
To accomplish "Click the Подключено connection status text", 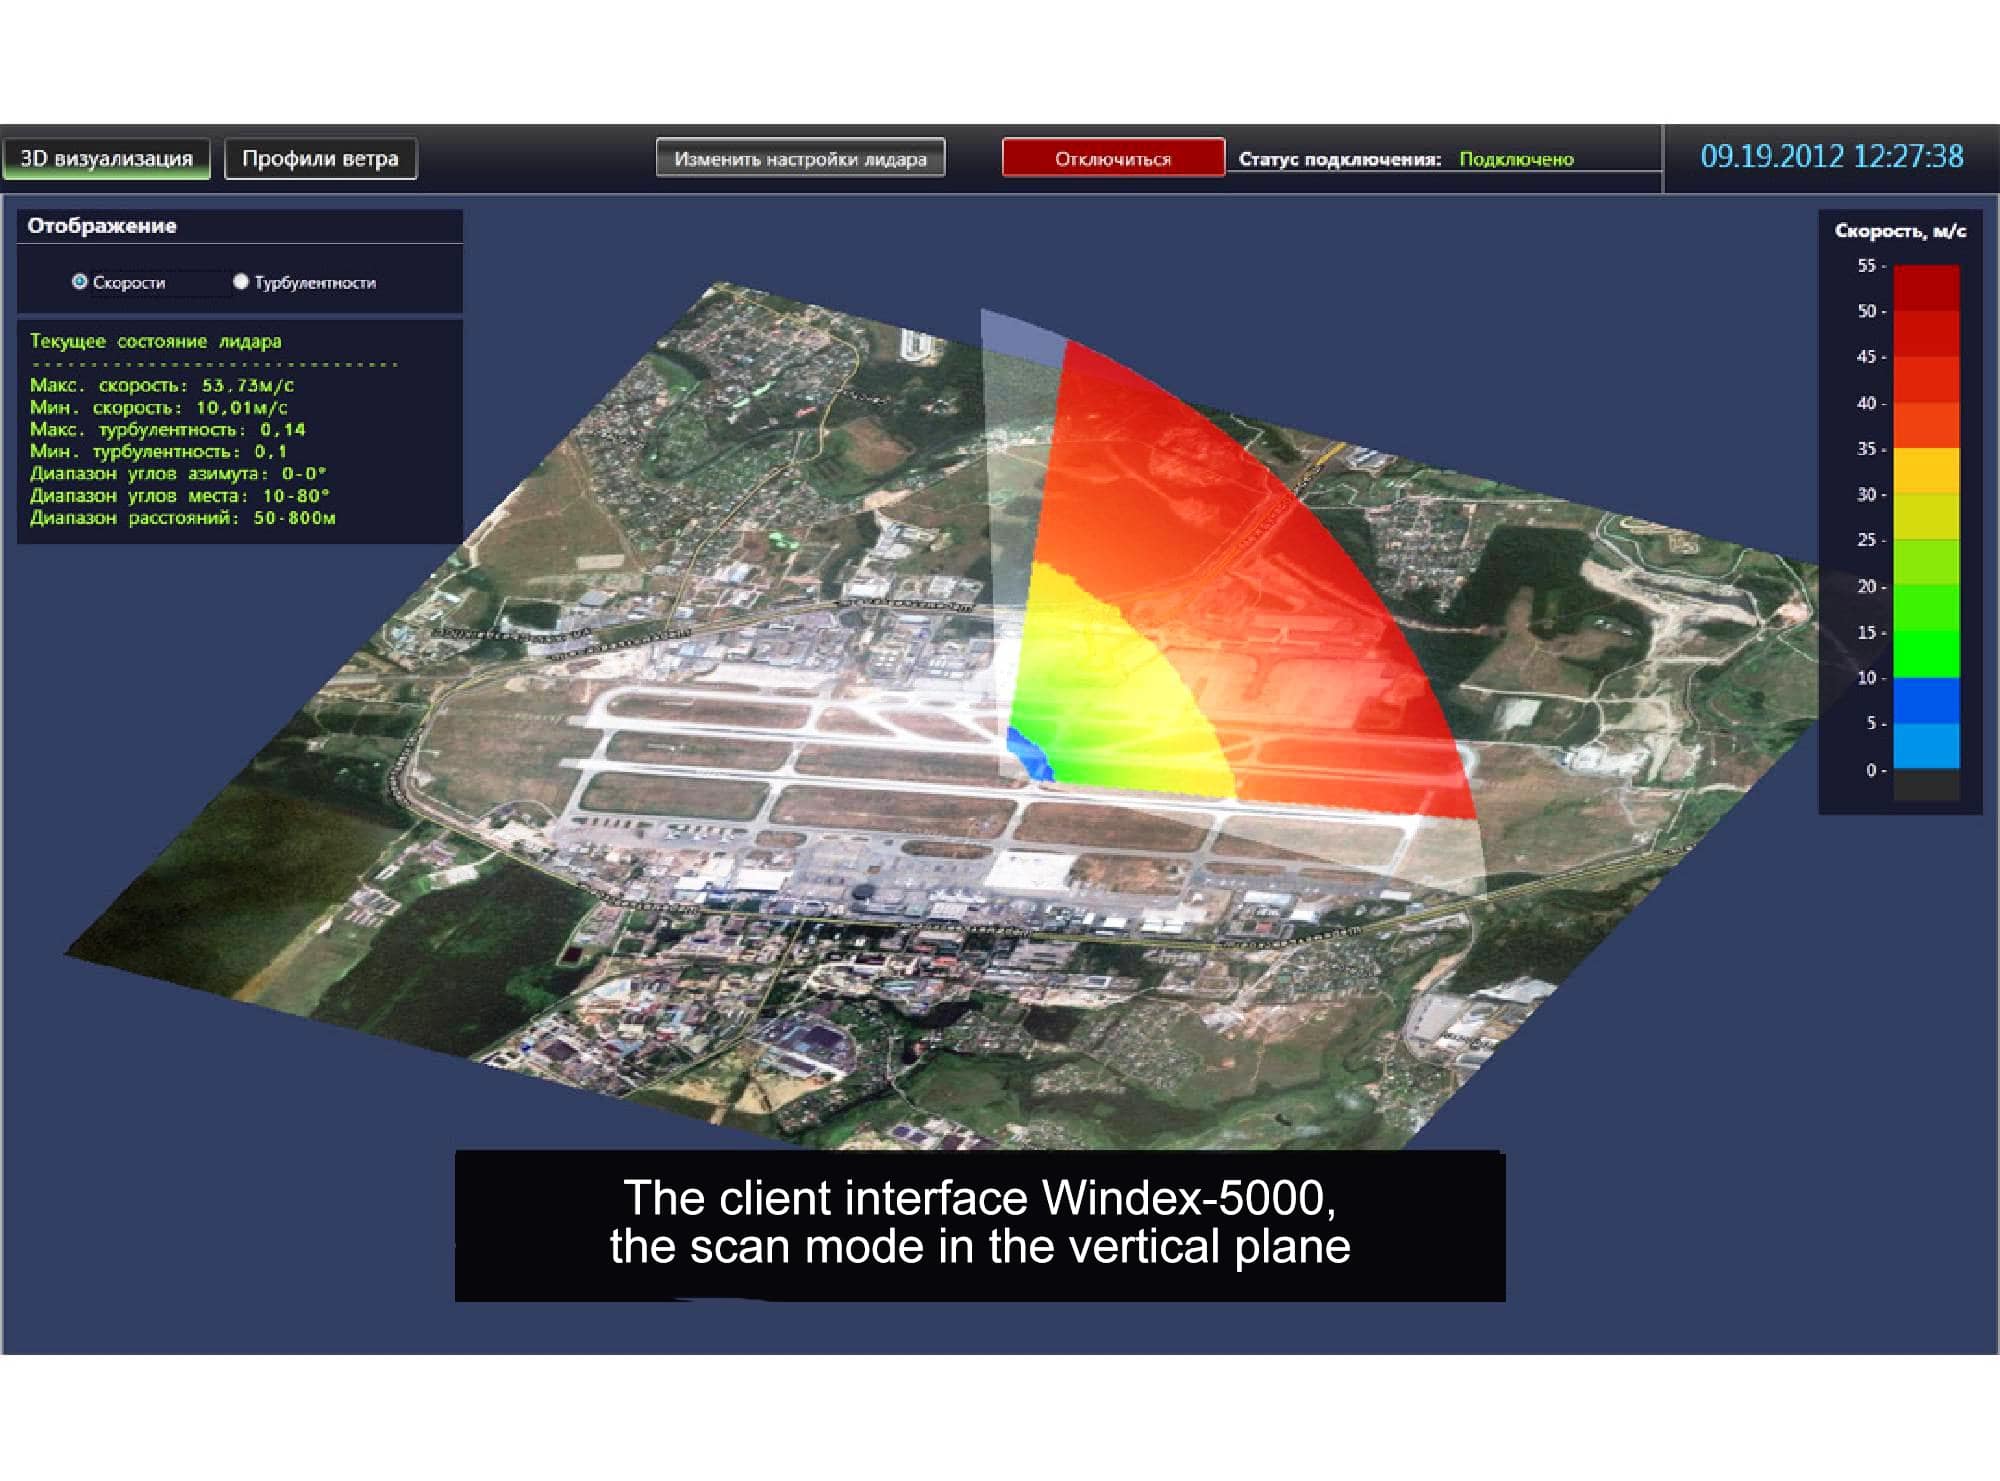I will (1516, 159).
